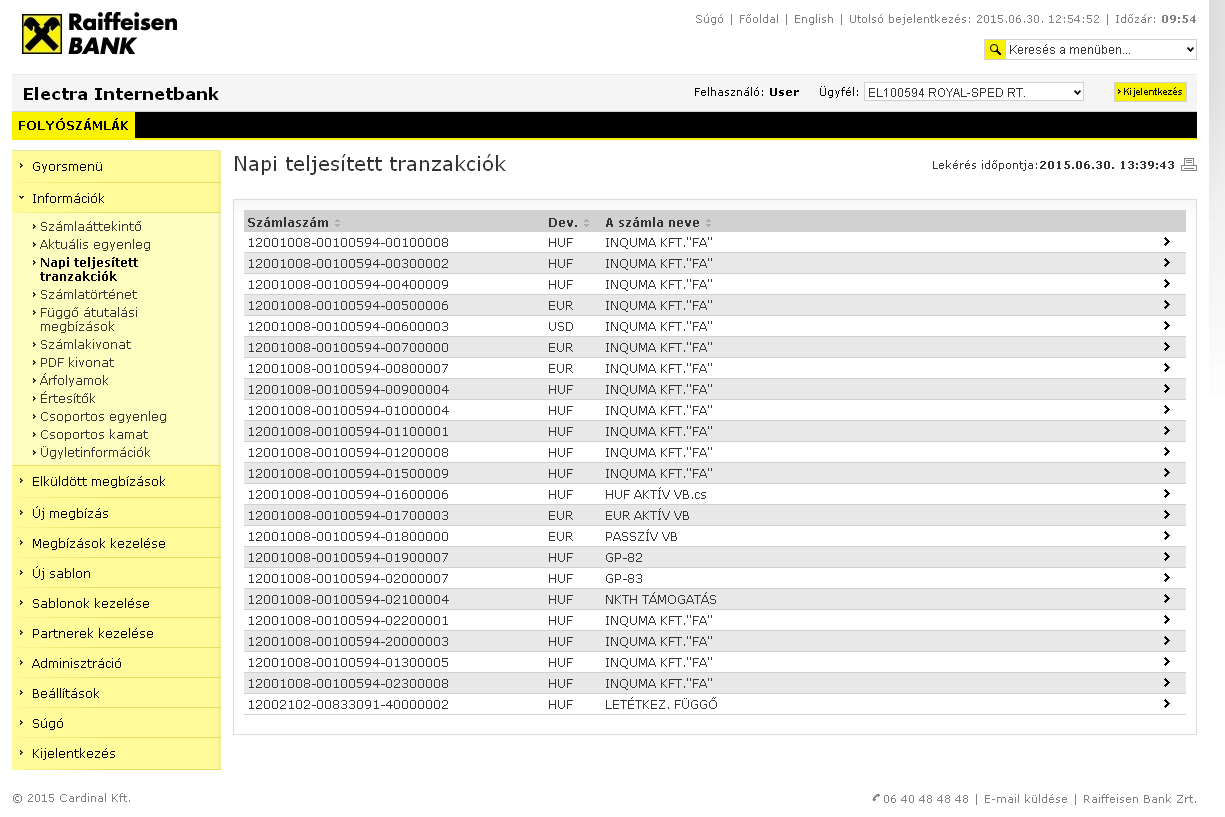Open arrow for GP-82 row
This screenshot has height=817, width=1225.
(1166, 557)
